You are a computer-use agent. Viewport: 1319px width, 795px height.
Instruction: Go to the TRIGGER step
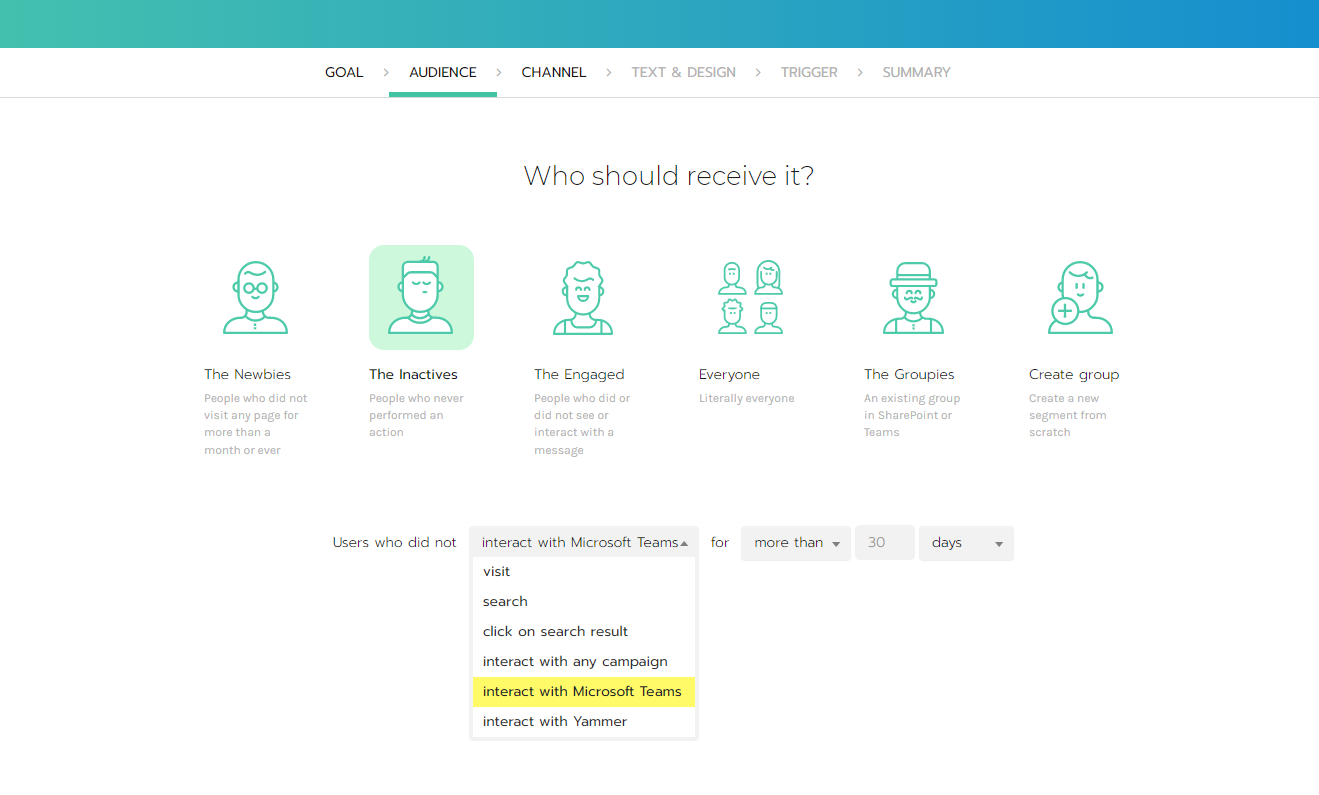coord(809,72)
